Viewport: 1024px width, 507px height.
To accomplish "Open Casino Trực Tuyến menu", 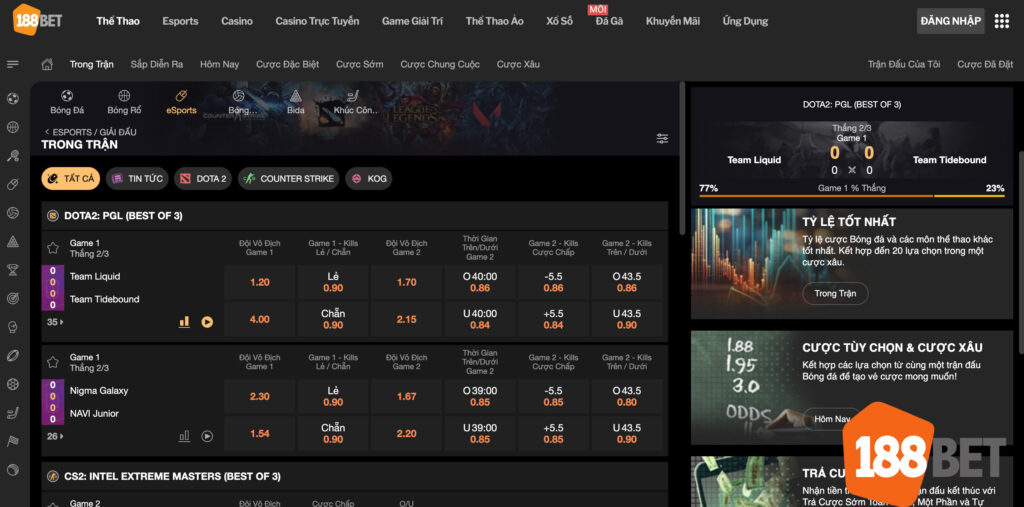I will coord(317,21).
